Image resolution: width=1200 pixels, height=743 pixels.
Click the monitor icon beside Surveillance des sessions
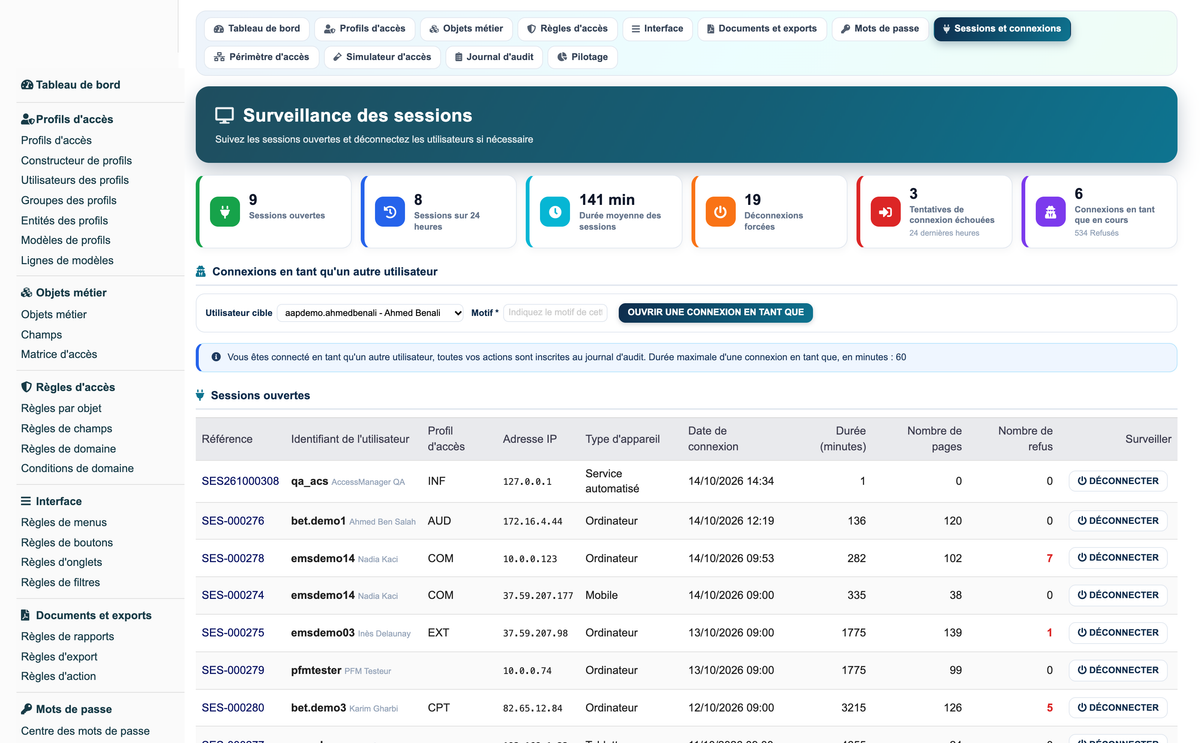225,116
